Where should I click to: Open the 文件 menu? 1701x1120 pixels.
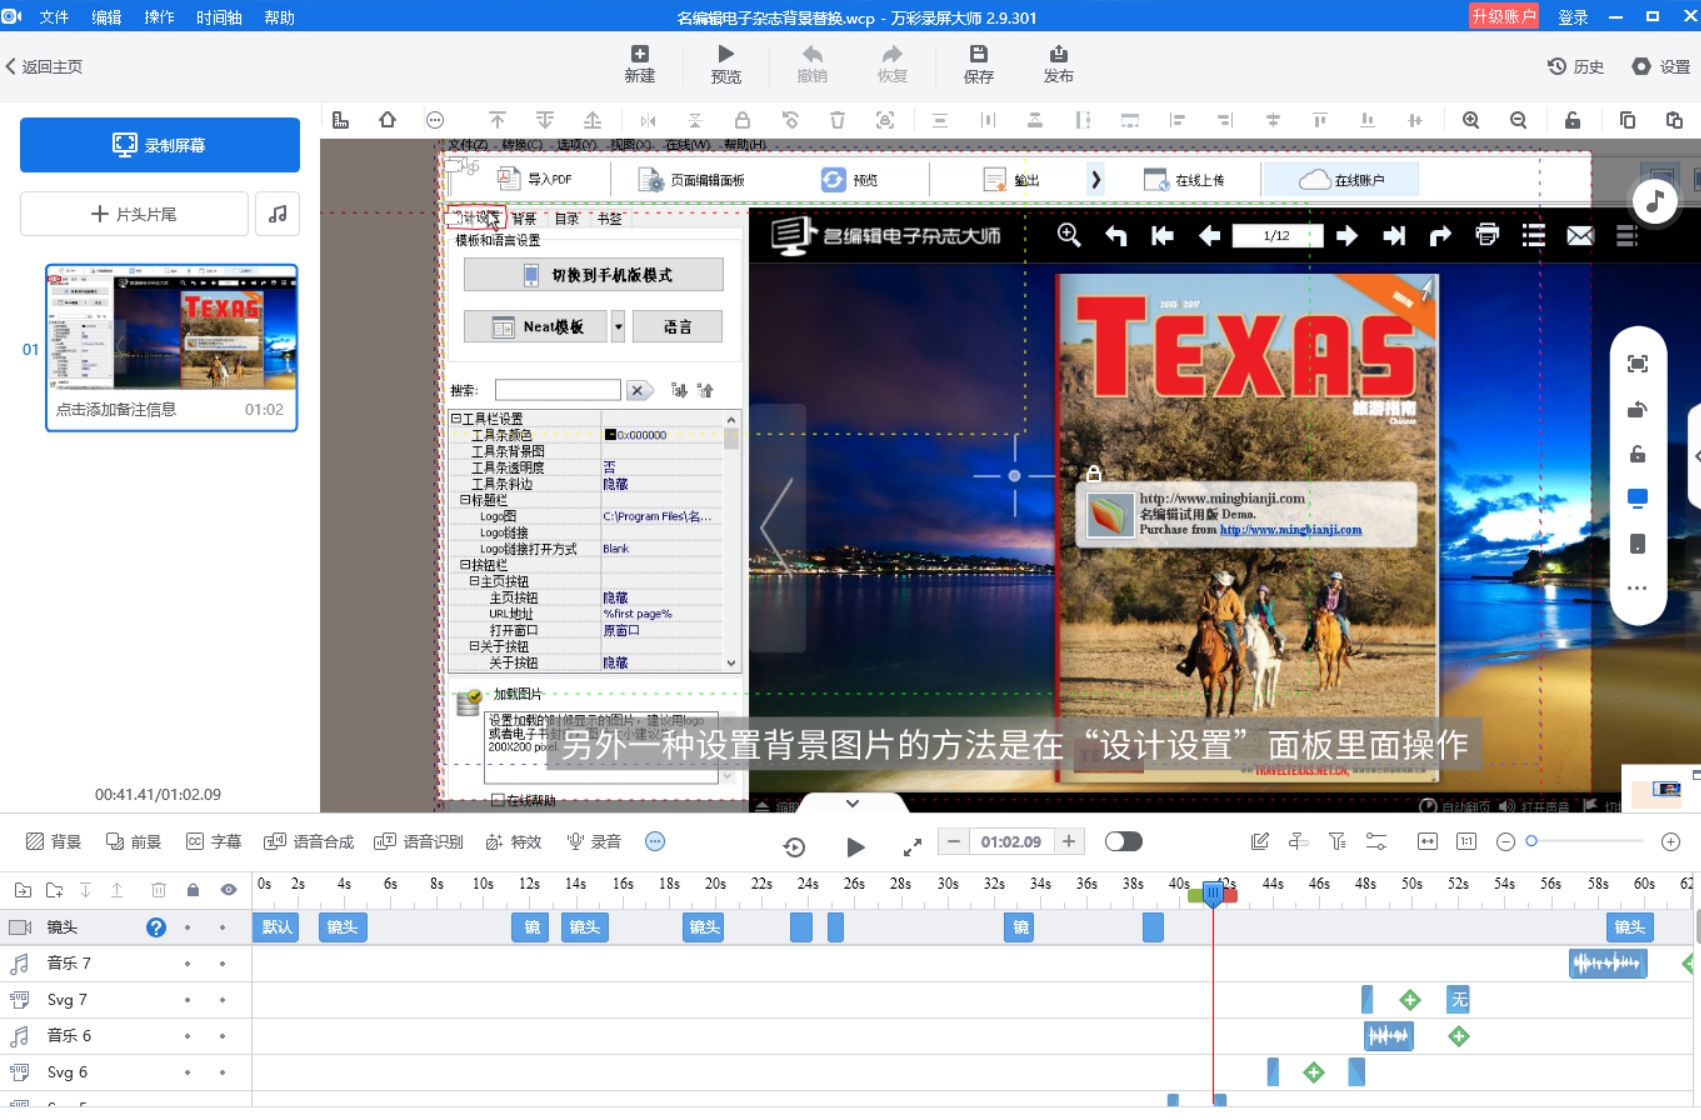pos(53,17)
